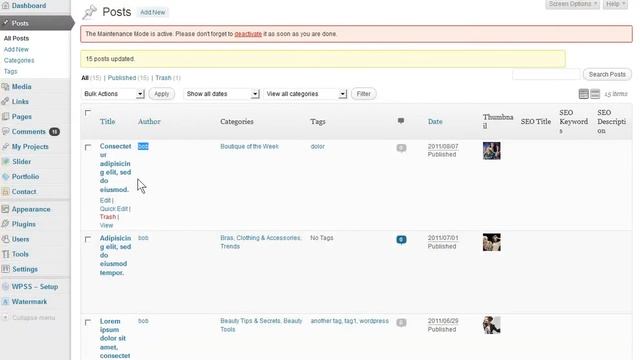This screenshot has height=360, width=640.
Task: Open comments bubble for Lorem ipsum post
Action: pos(401,322)
